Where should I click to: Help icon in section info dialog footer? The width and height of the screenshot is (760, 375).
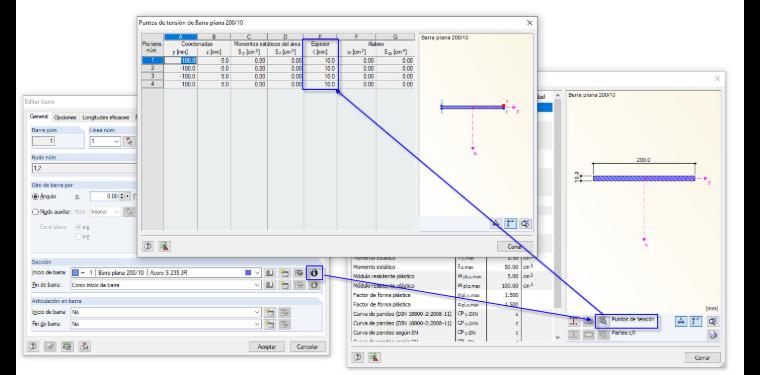358,357
